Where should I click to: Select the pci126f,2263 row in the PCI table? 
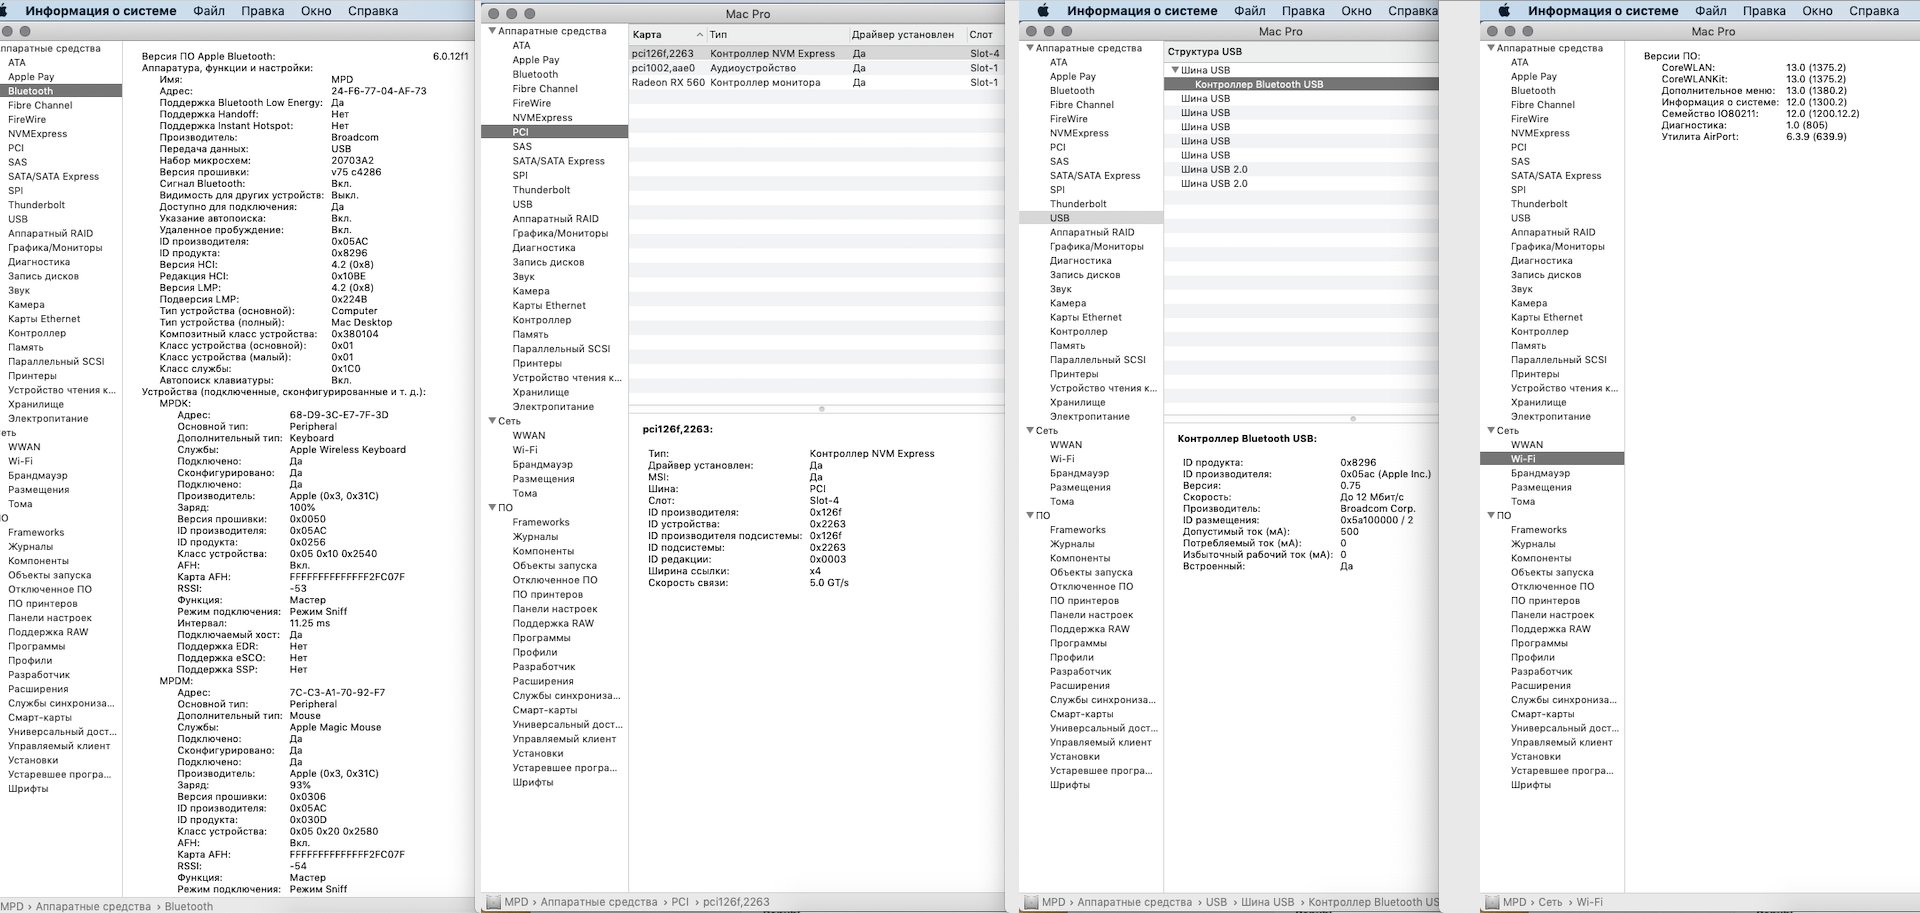click(816, 54)
